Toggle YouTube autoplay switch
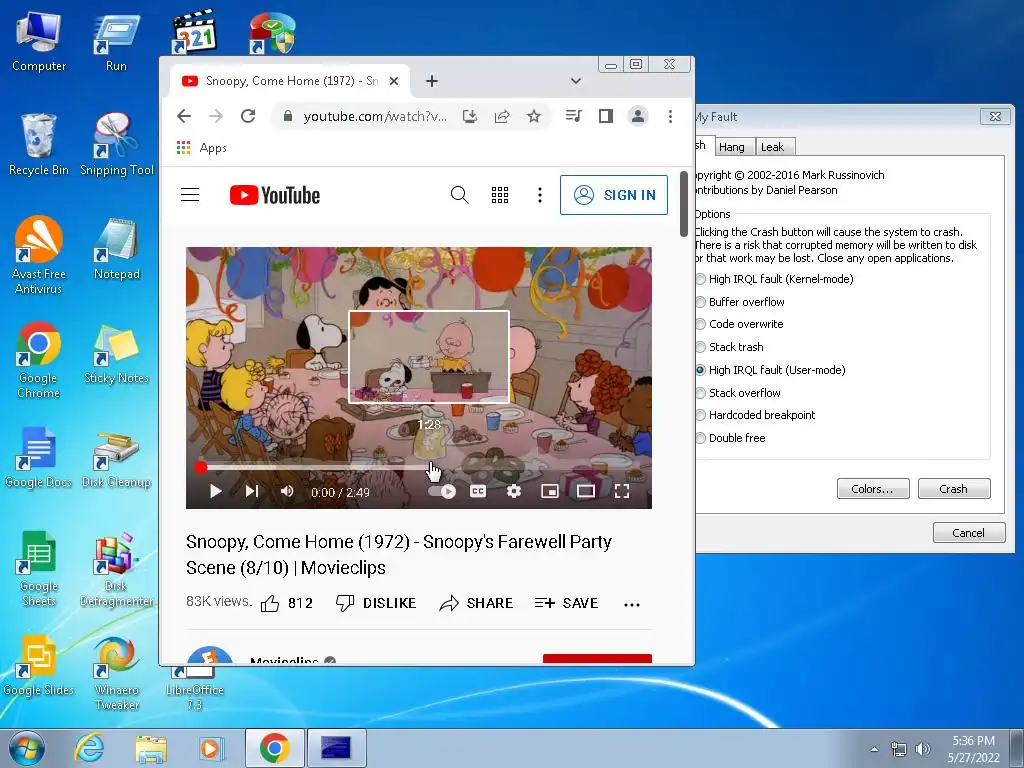The height and width of the screenshot is (768, 1024). pos(443,492)
